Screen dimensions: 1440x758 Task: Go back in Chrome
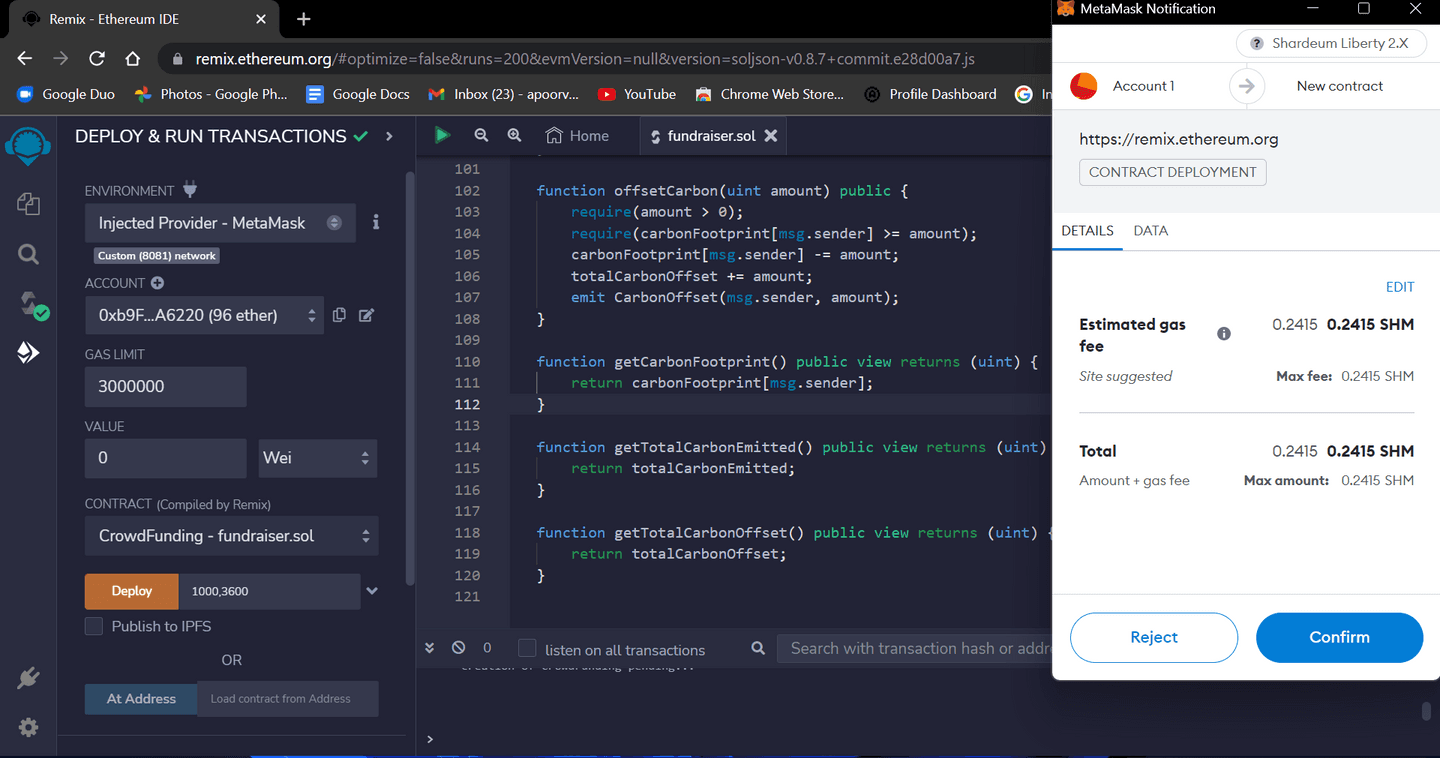pos(25,59)
